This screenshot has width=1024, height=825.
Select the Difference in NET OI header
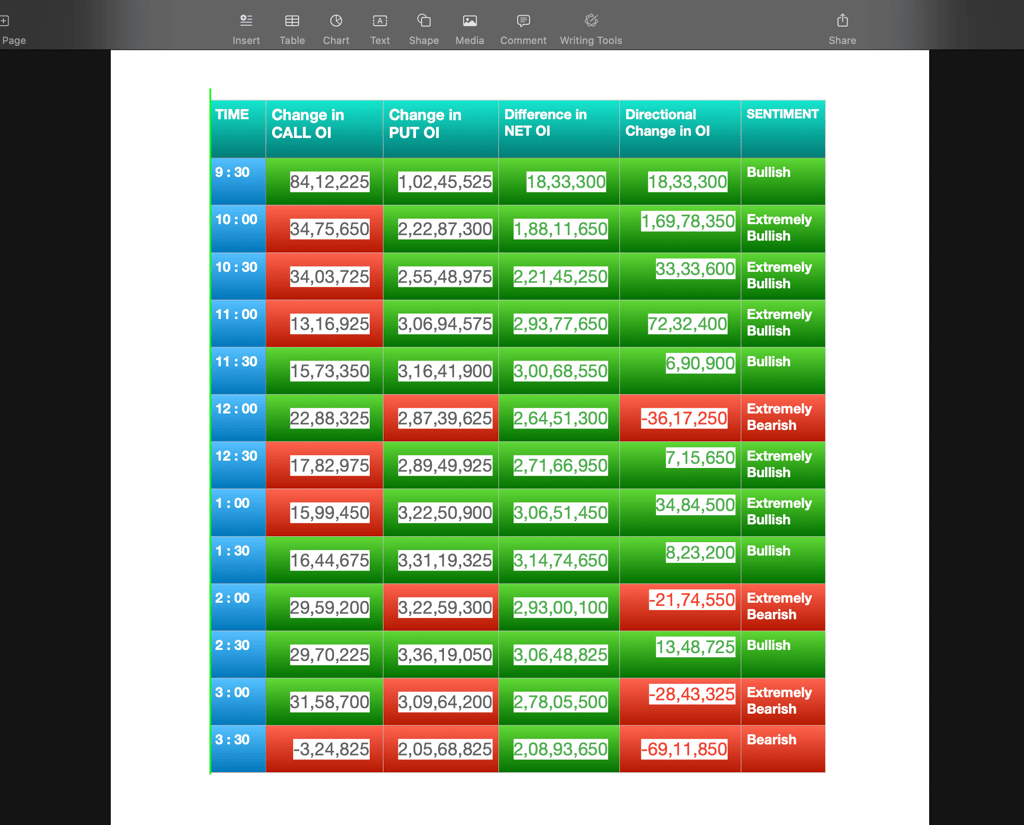click(559, 129)
